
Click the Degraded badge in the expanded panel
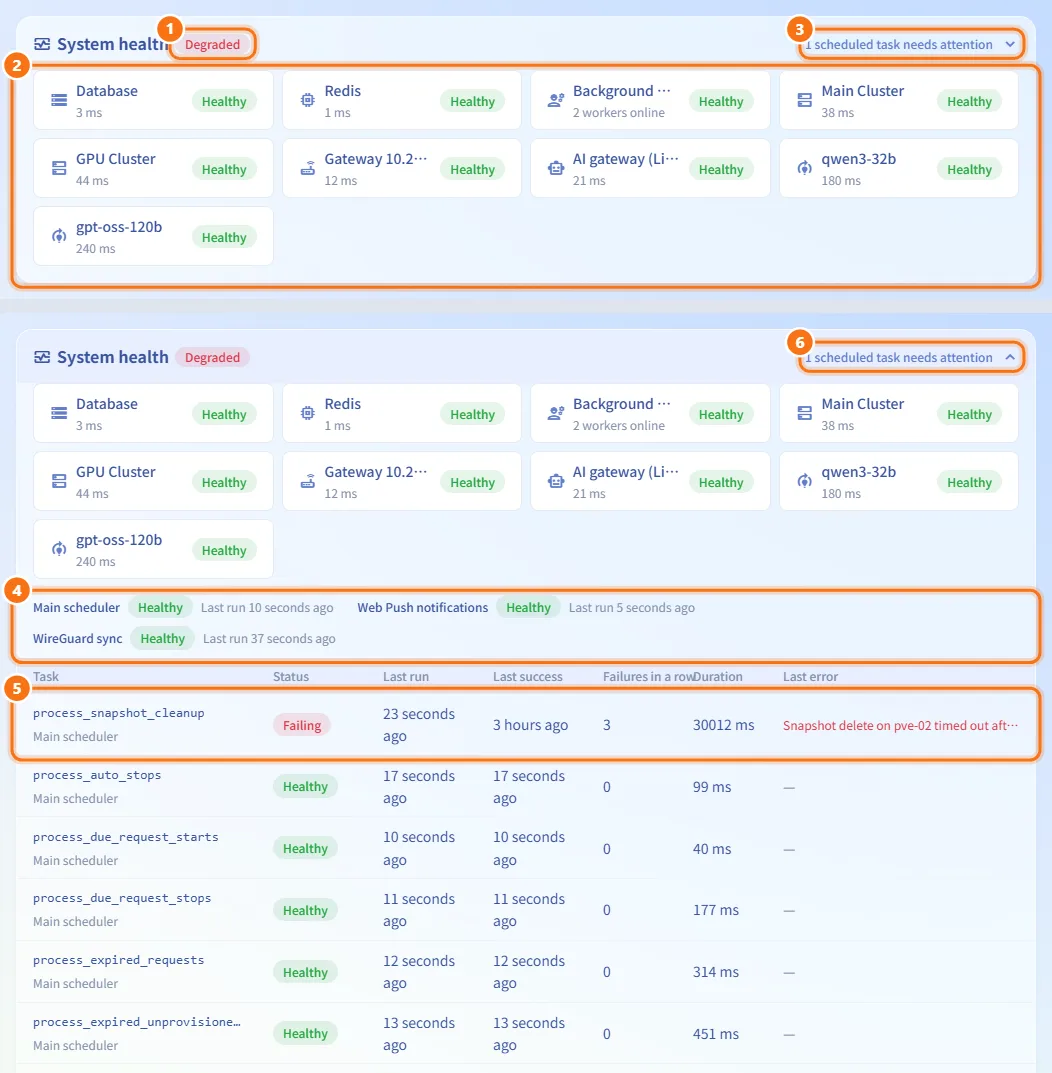tap(212, 357)
